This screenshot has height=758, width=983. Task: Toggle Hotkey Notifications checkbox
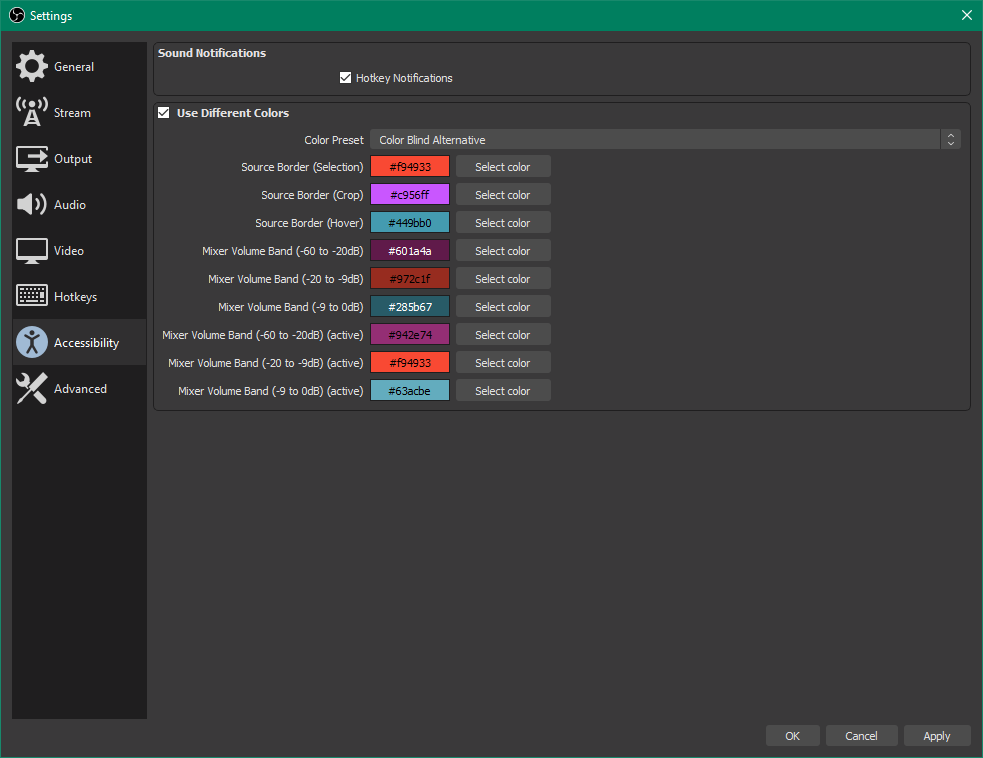pos(345,77)
